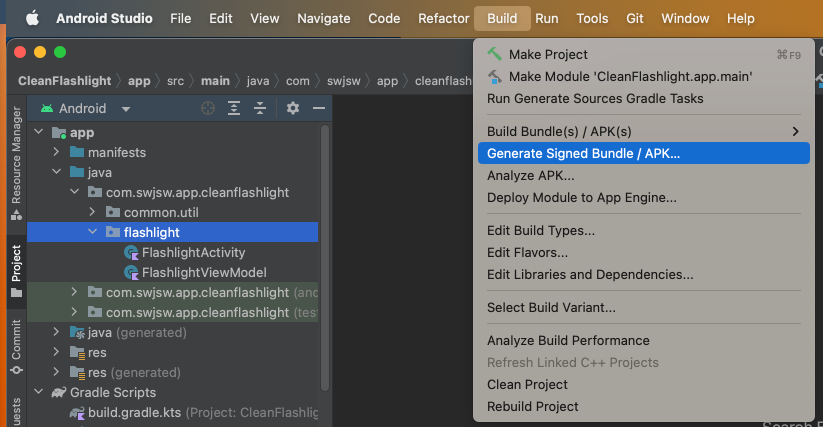Click the Make Project hammer icon
Image resolution: width=823 pixels, height=427 pixels.
(494, 54)
